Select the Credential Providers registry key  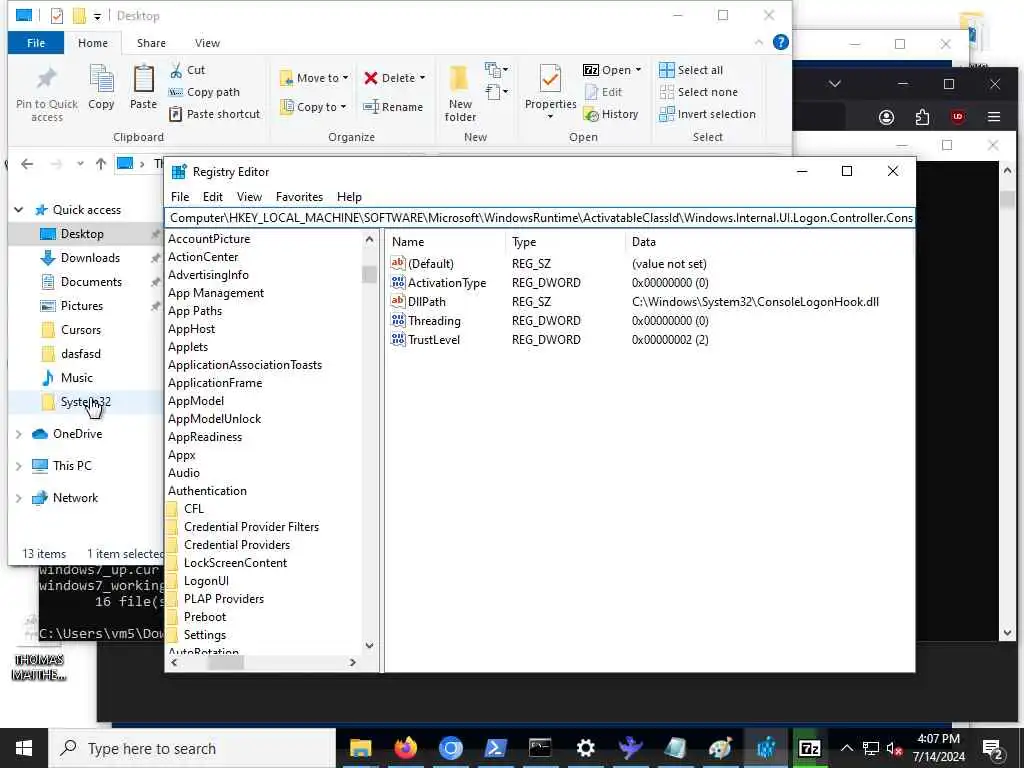coord(236,545)
